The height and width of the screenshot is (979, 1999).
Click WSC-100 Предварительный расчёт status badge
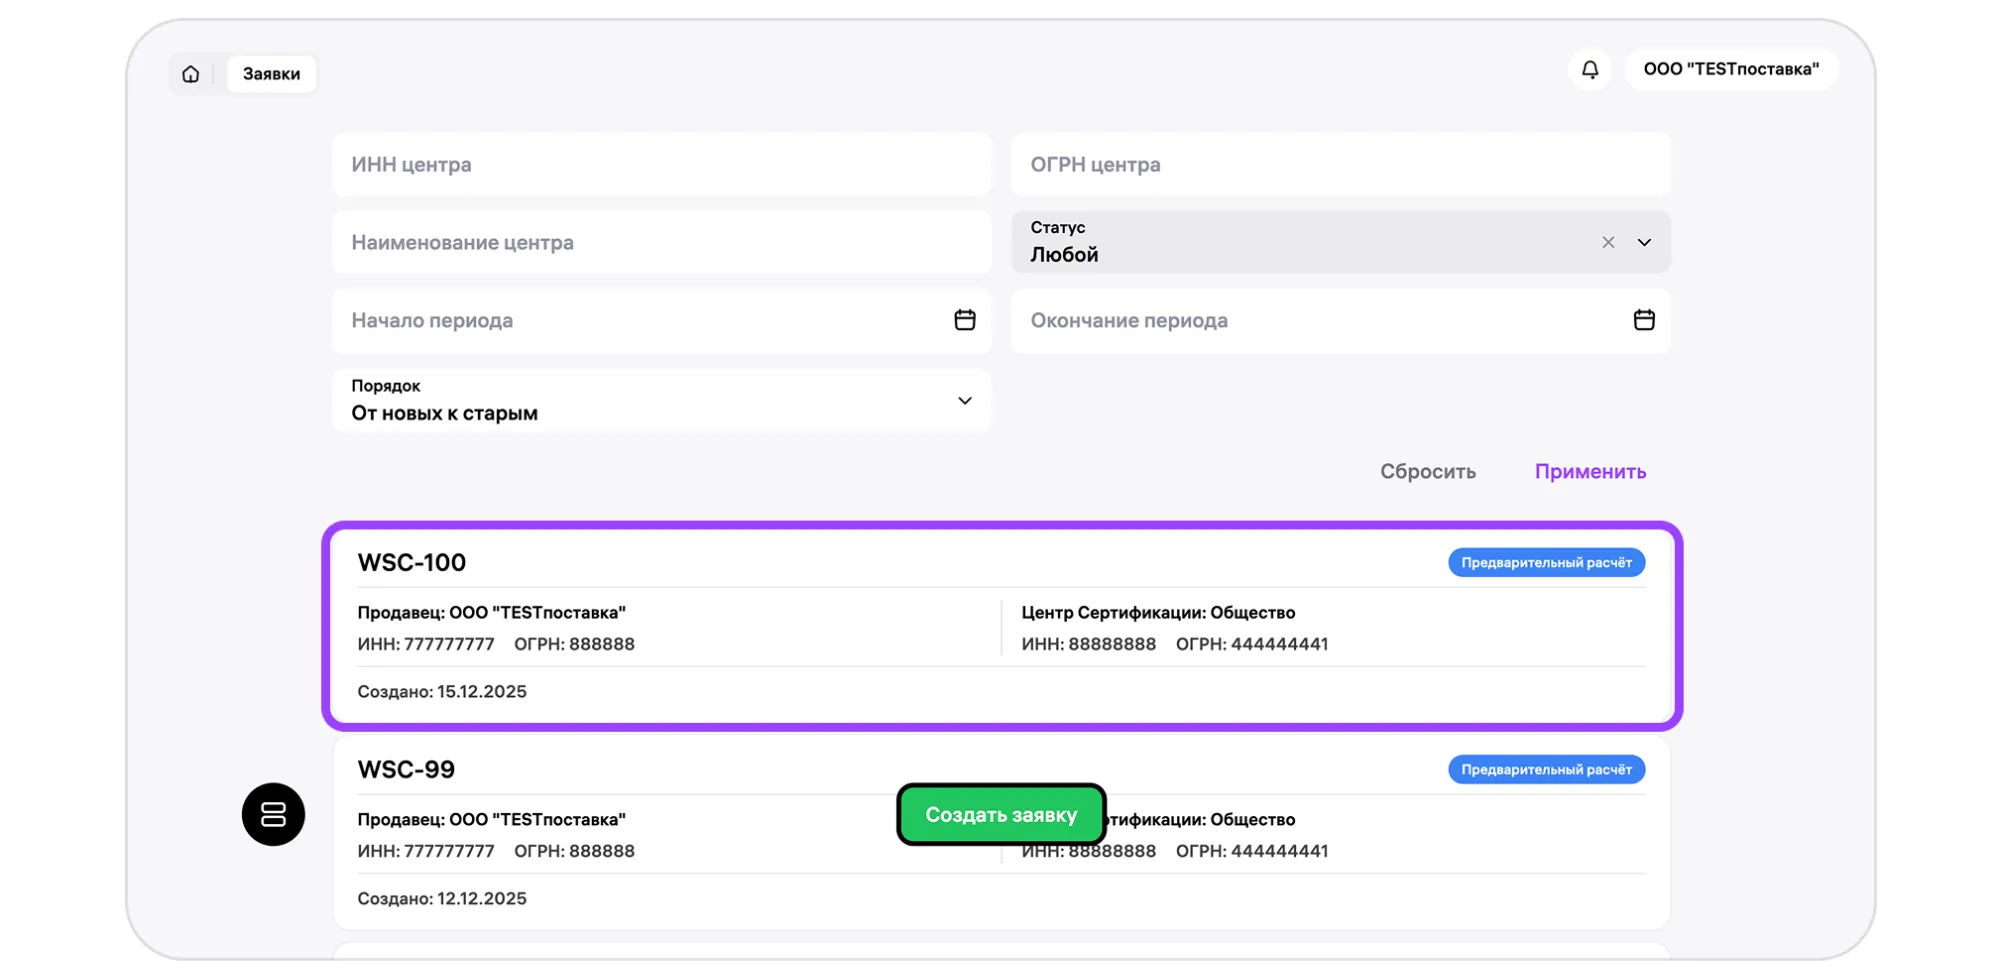1545,563
